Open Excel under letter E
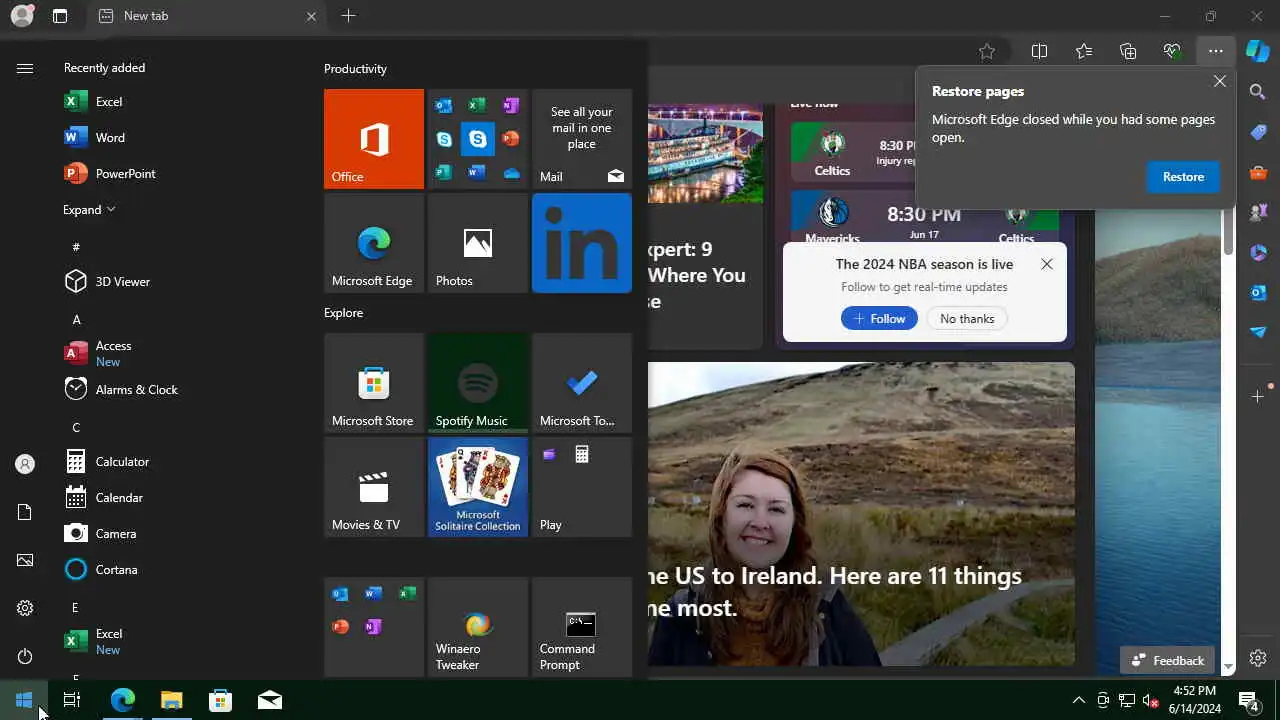 [x=180, y=641]
